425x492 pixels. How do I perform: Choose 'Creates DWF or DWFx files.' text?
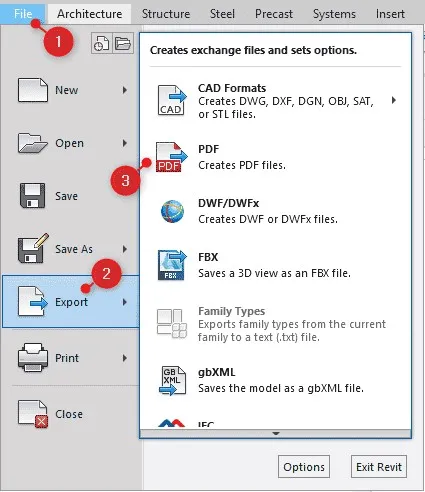pyautogui.click(x=268, y=219)
